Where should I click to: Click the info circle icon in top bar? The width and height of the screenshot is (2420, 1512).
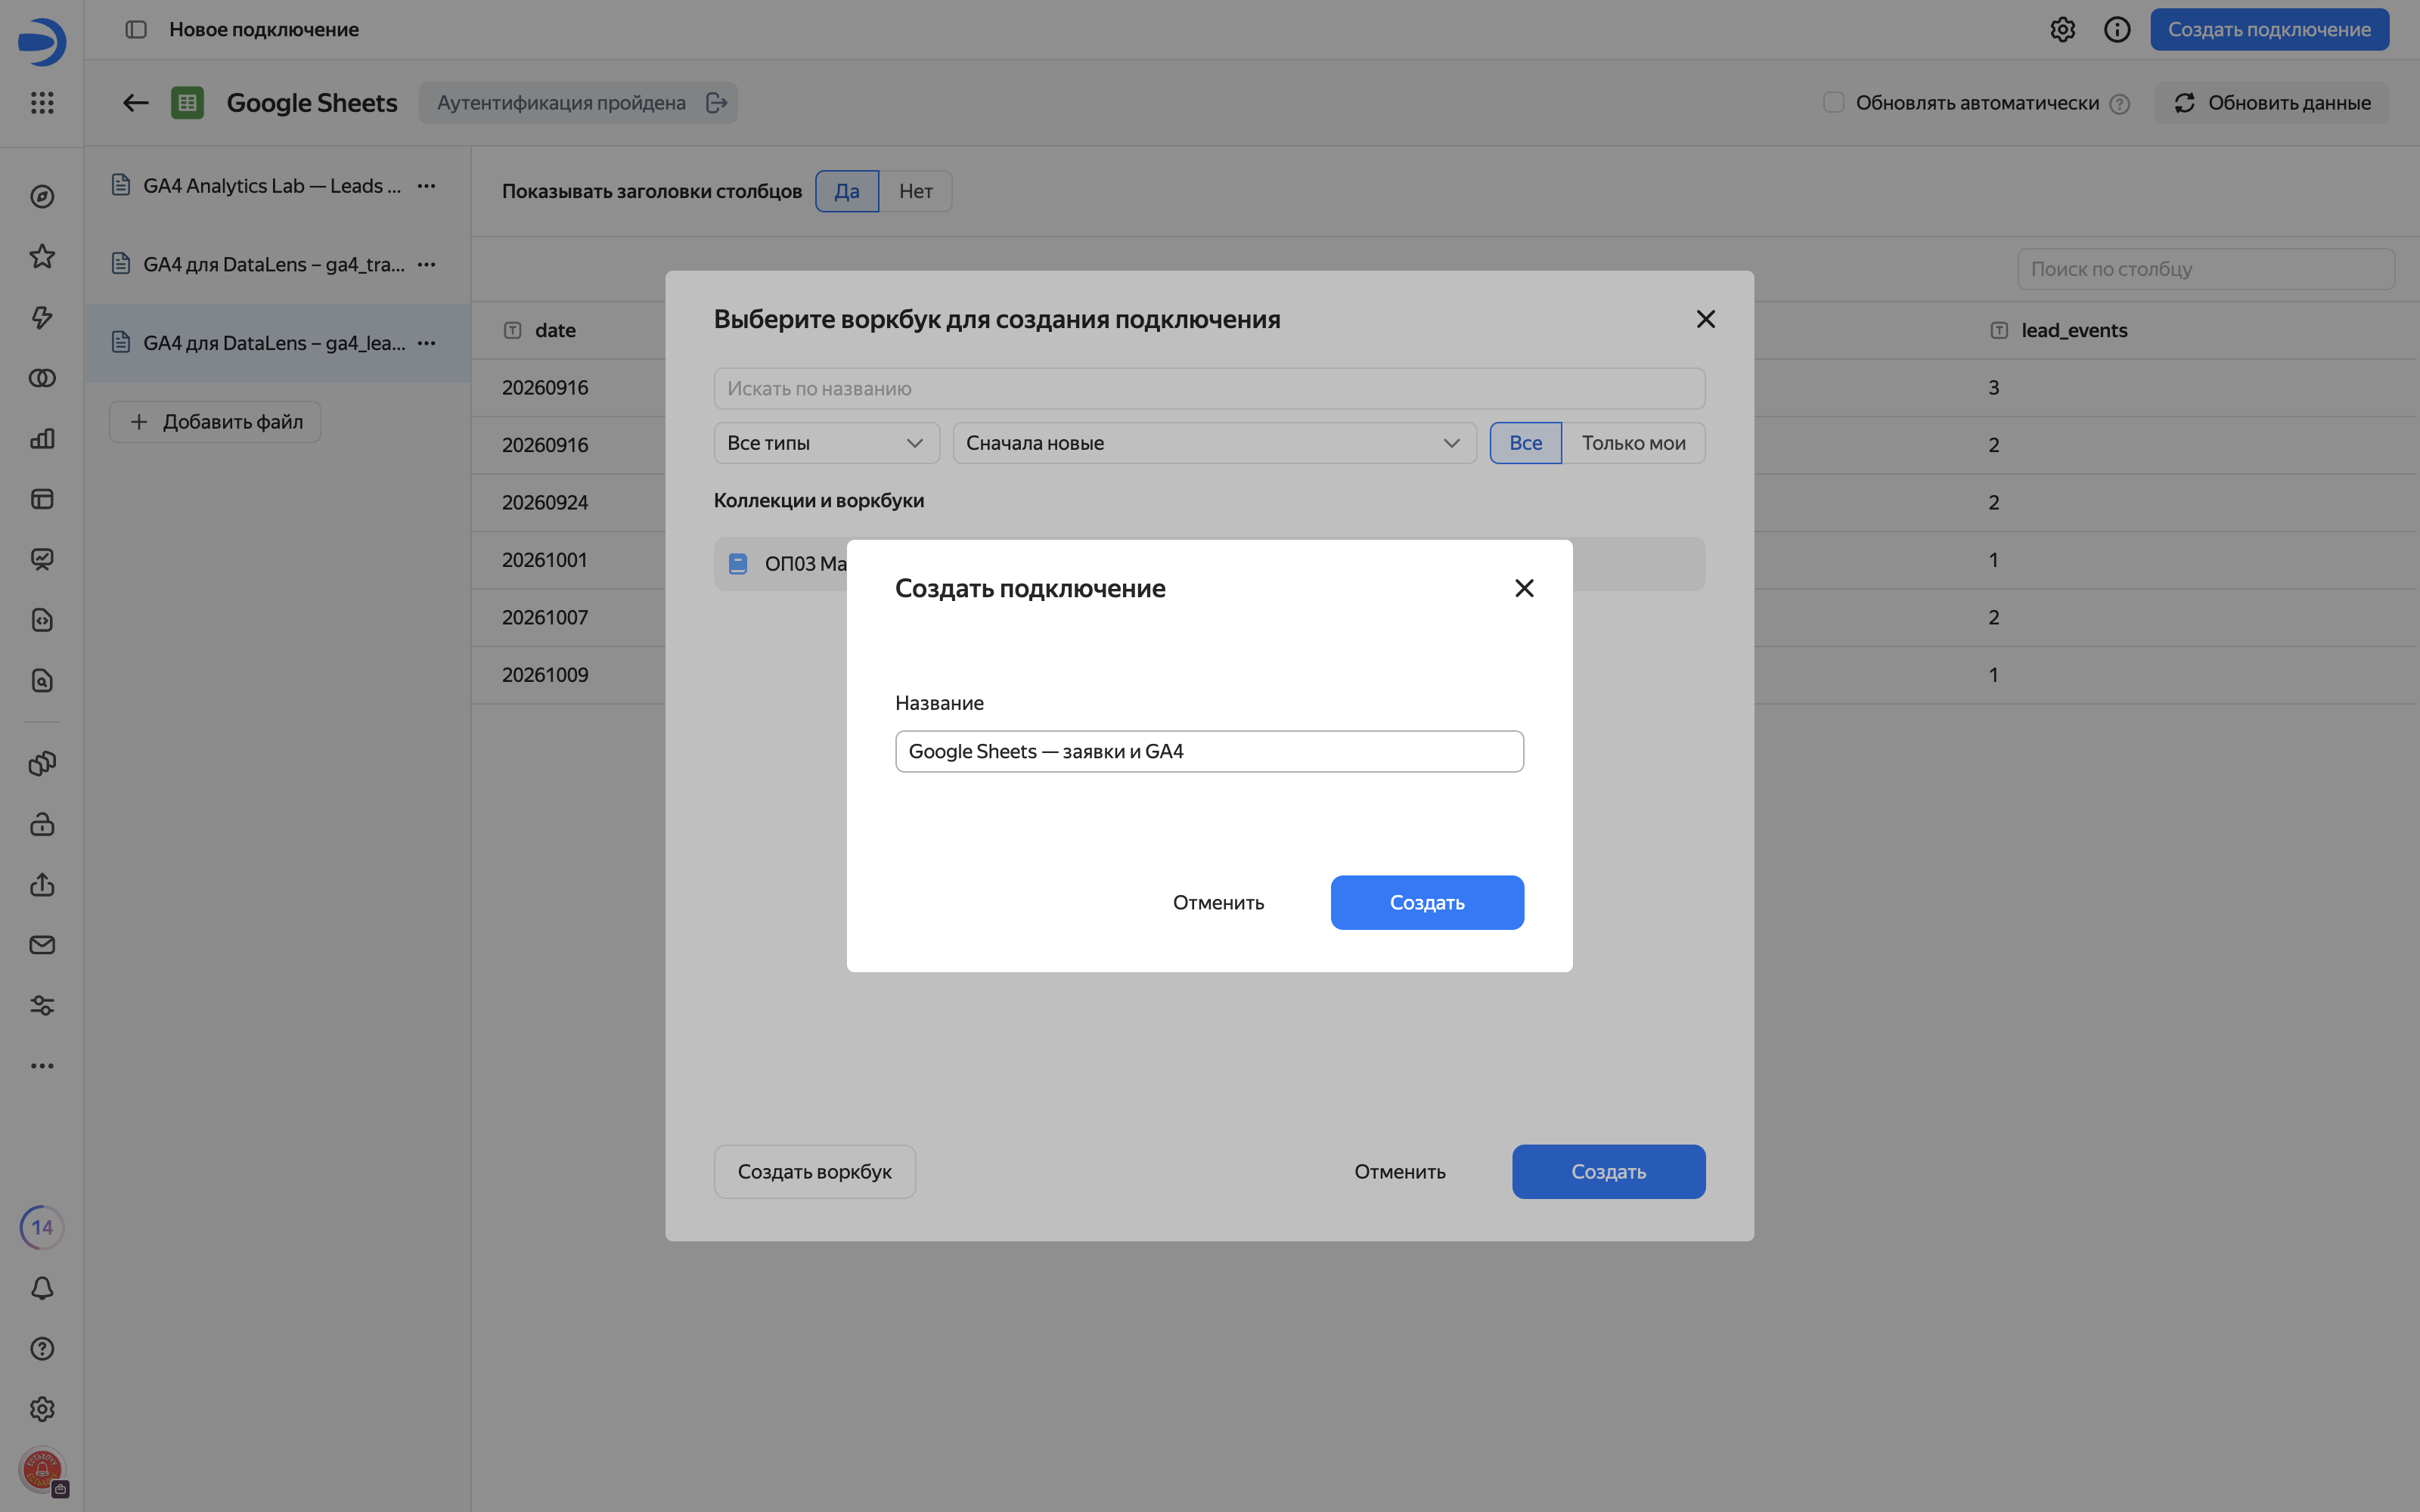tap(2117, 30)
